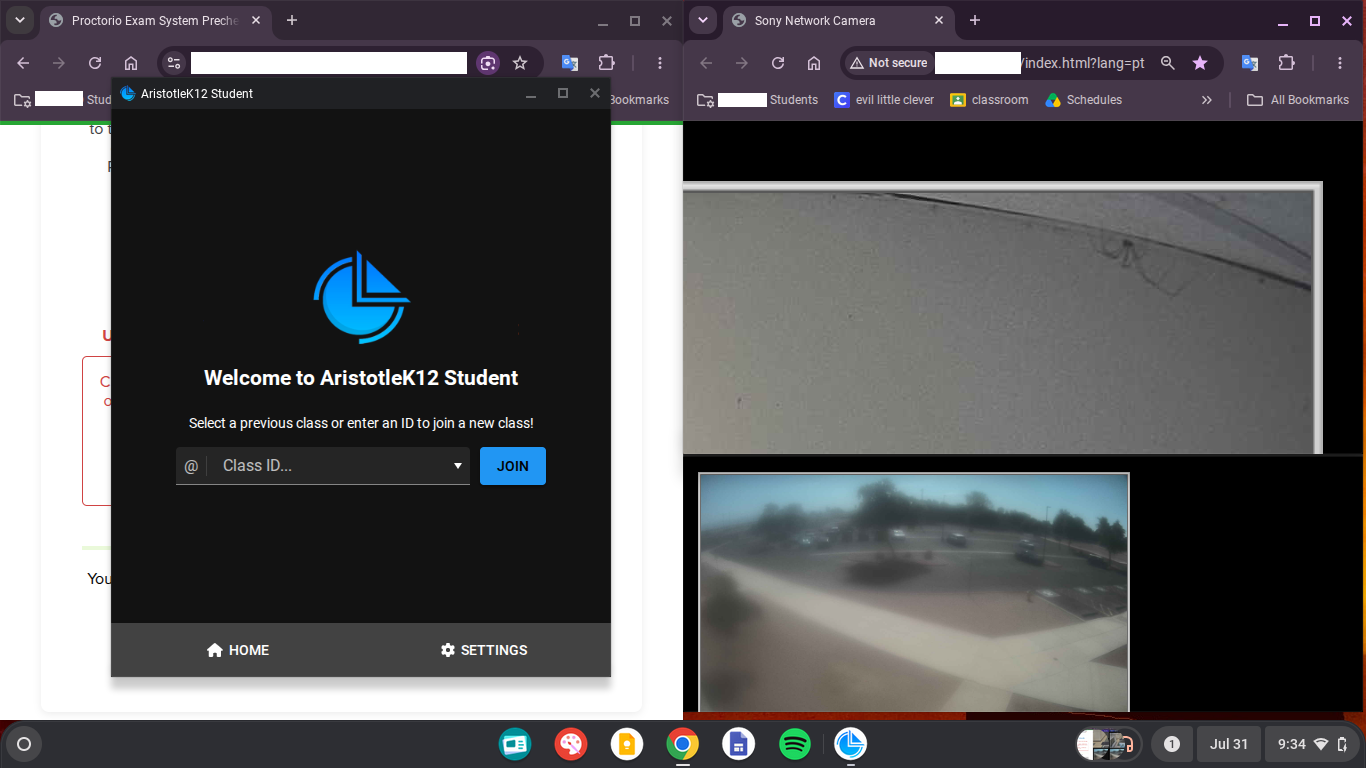Close the Proctorio Exam System Precheck tab
This screenshot has height=768, width=1366.
255,20
